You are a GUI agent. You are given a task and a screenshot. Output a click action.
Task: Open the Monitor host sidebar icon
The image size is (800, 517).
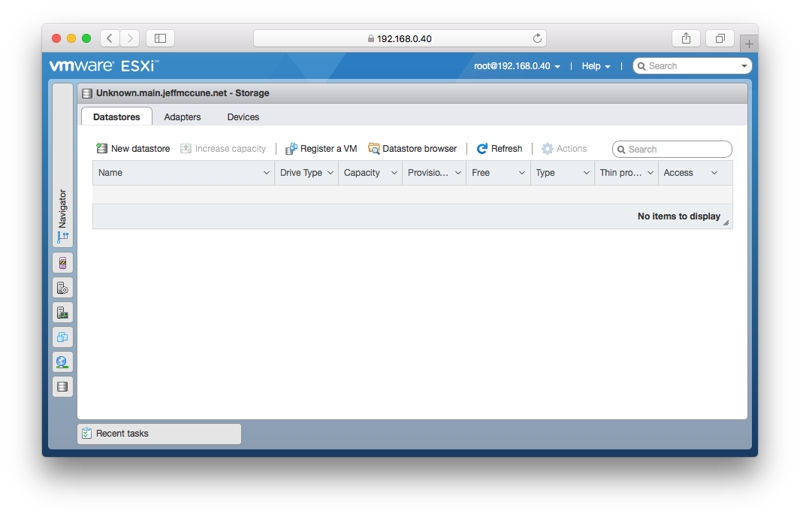click(63, 312)
